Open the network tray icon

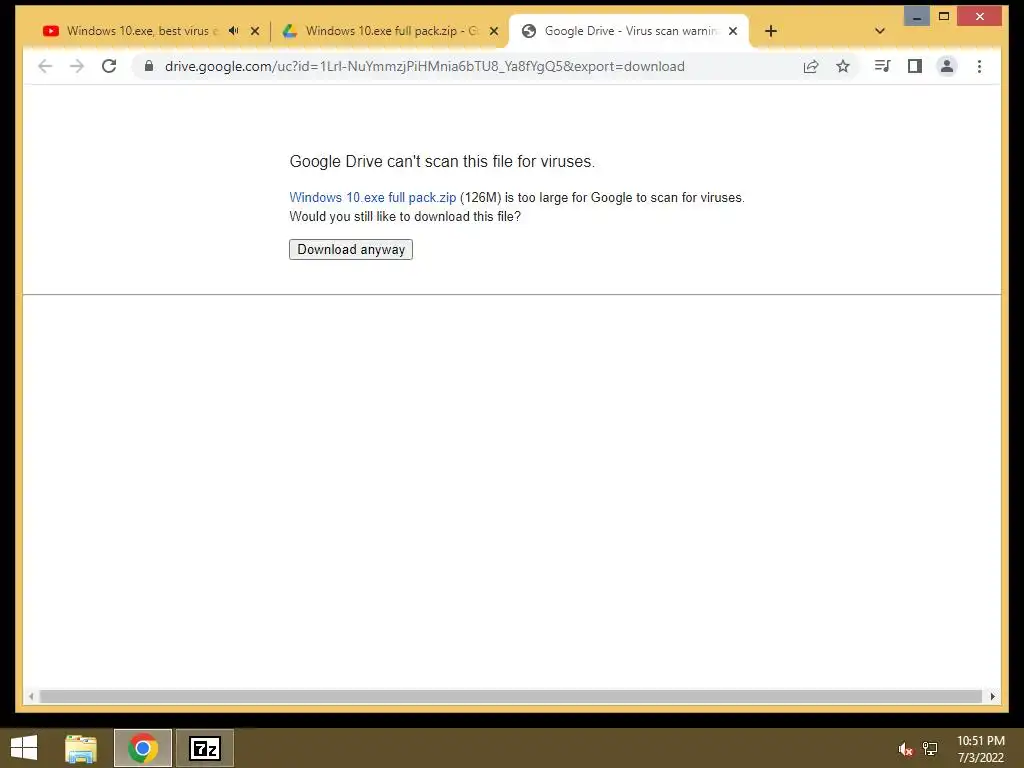point(930,749)
